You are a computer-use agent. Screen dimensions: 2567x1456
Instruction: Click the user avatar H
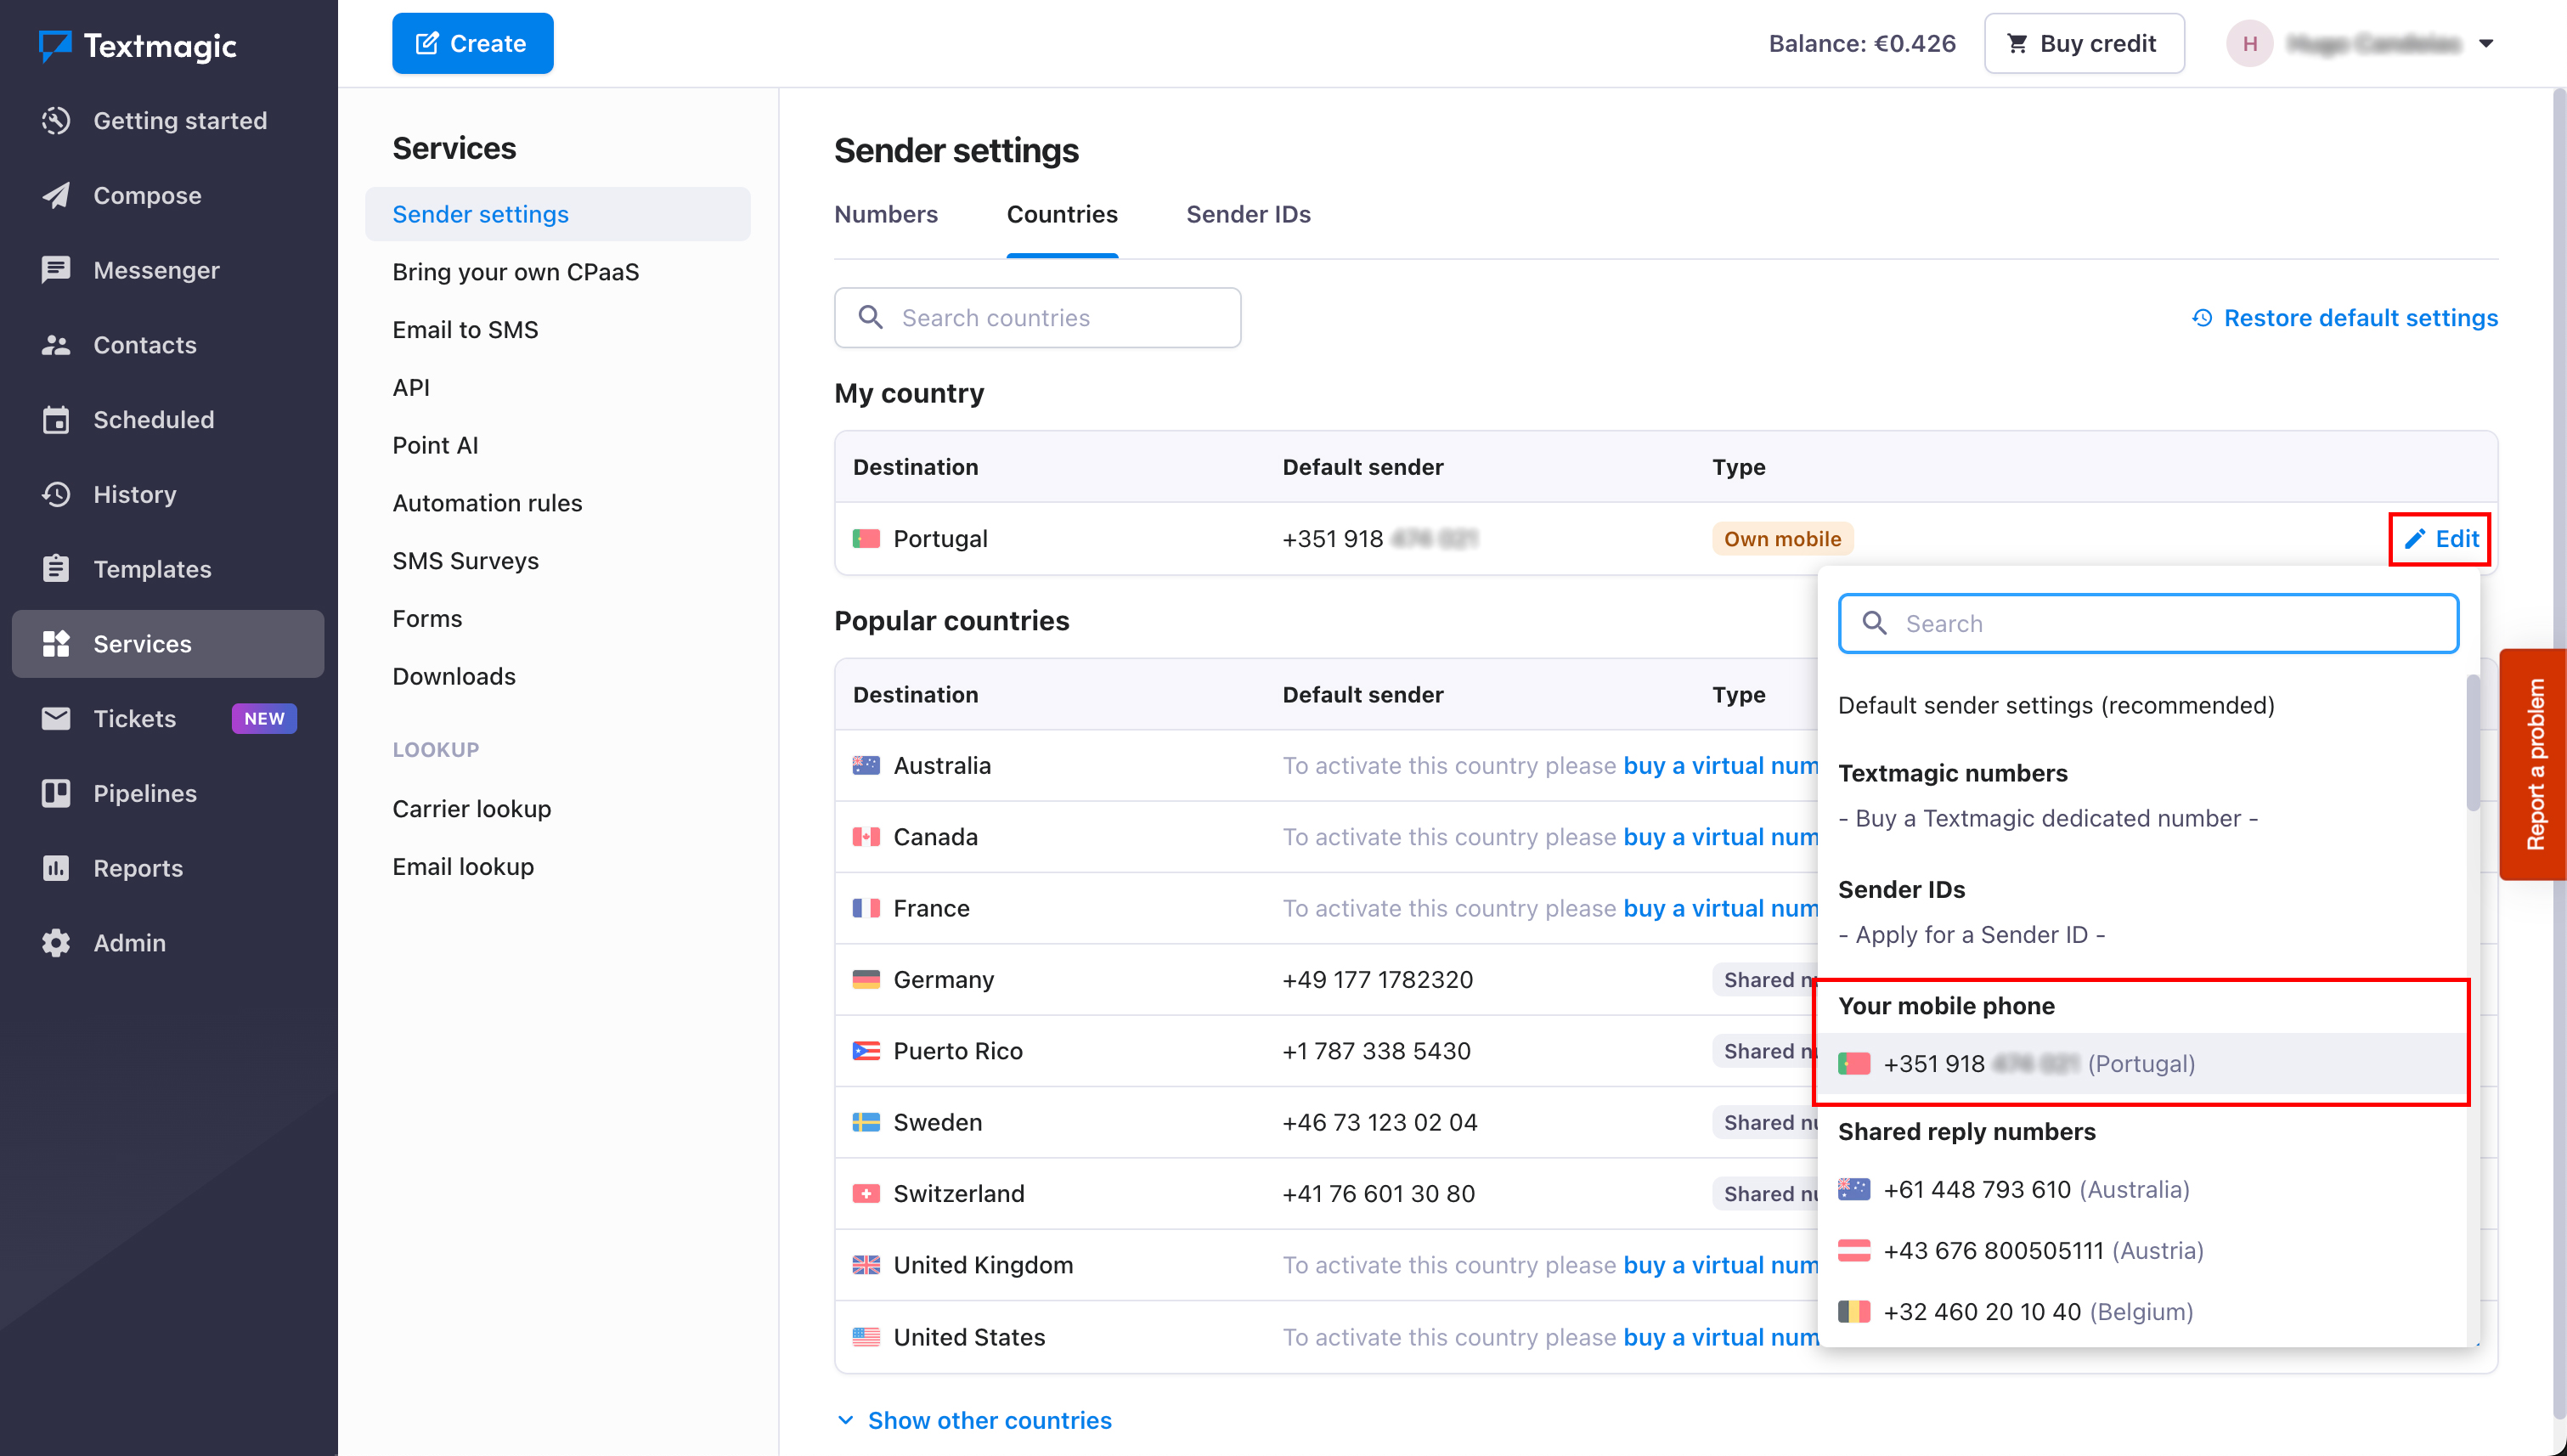(2249, 43)
